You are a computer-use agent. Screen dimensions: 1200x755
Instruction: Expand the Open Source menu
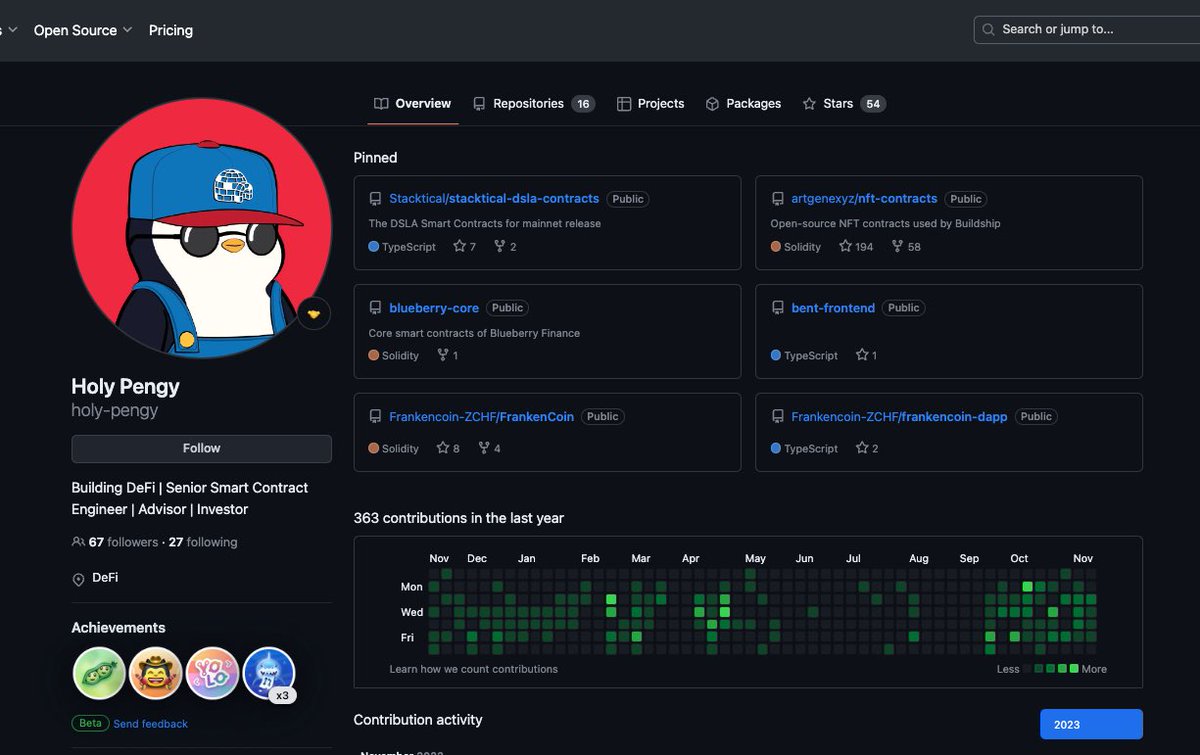[x=82, y=30]
